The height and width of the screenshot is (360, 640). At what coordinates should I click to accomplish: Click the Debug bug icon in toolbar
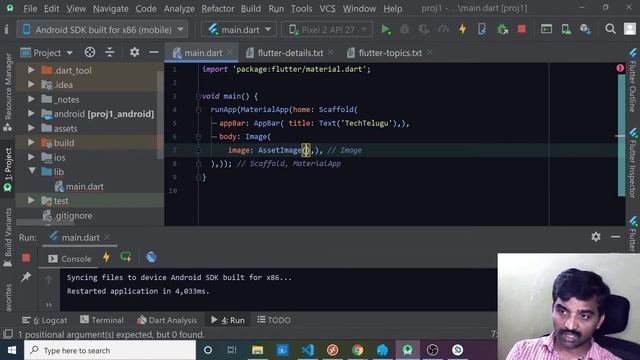[404, 29]
